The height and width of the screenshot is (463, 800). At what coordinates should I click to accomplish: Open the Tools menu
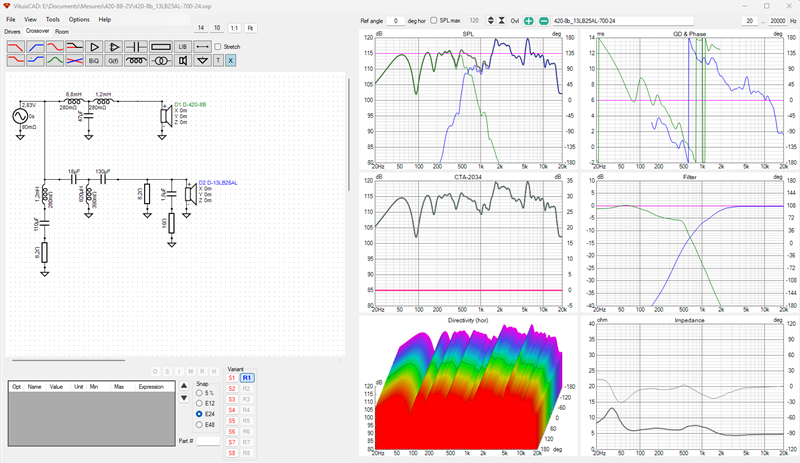[53, 19]
